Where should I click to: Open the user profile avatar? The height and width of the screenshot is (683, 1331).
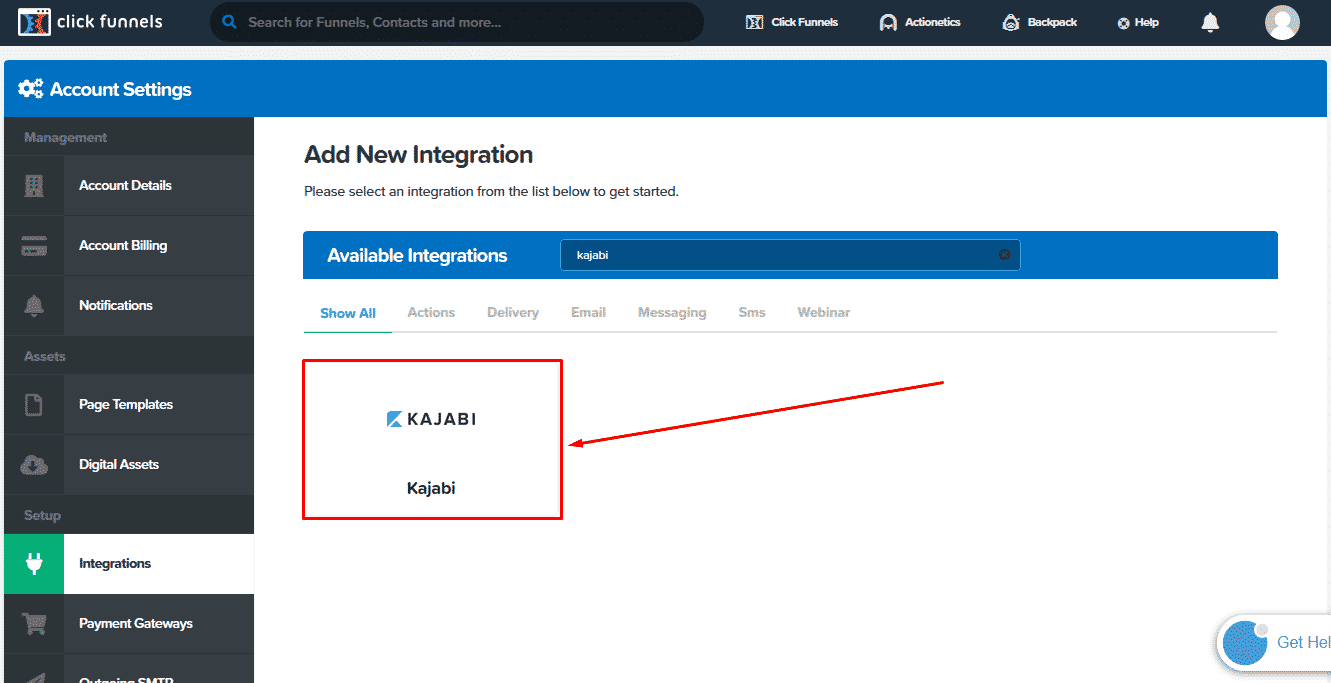1282,22
